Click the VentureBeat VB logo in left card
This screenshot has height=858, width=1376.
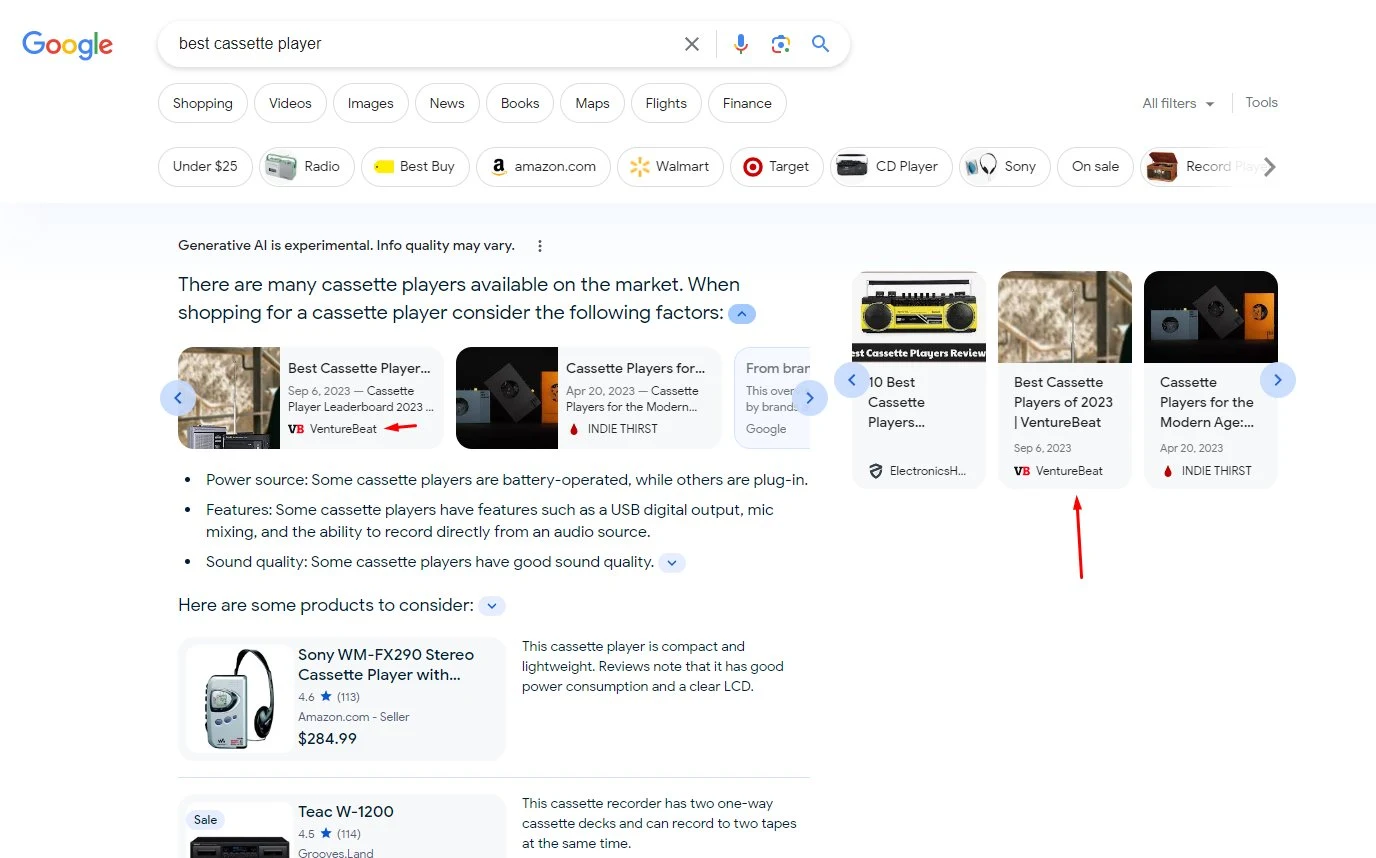click(x=296, y=429)
